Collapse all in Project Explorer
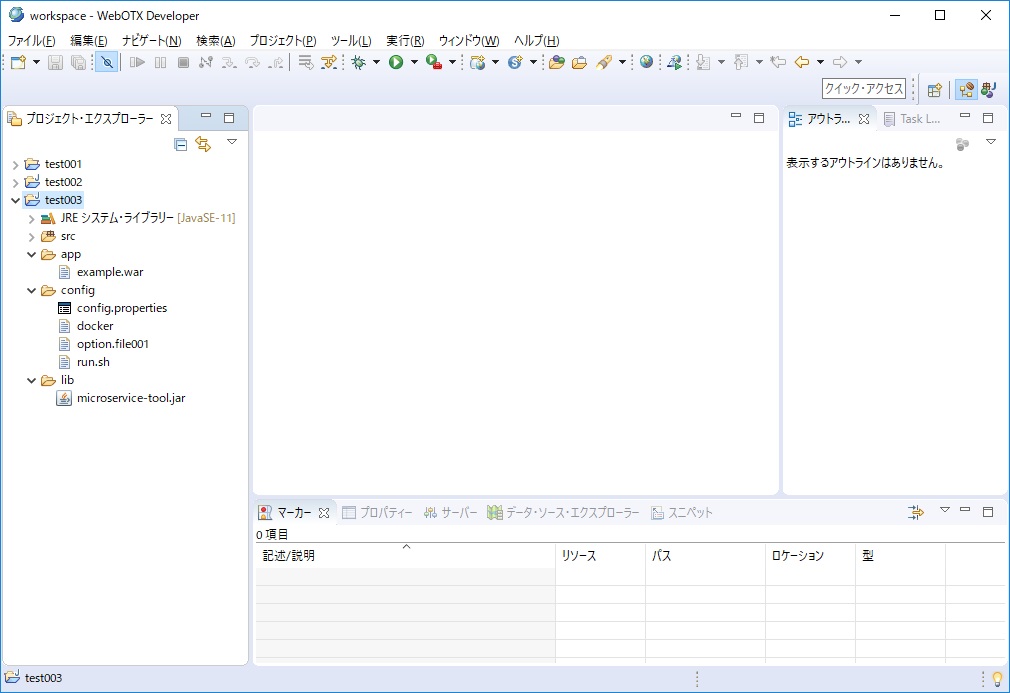The height and width of the screenshot is (693, 1010). (181, 144)
